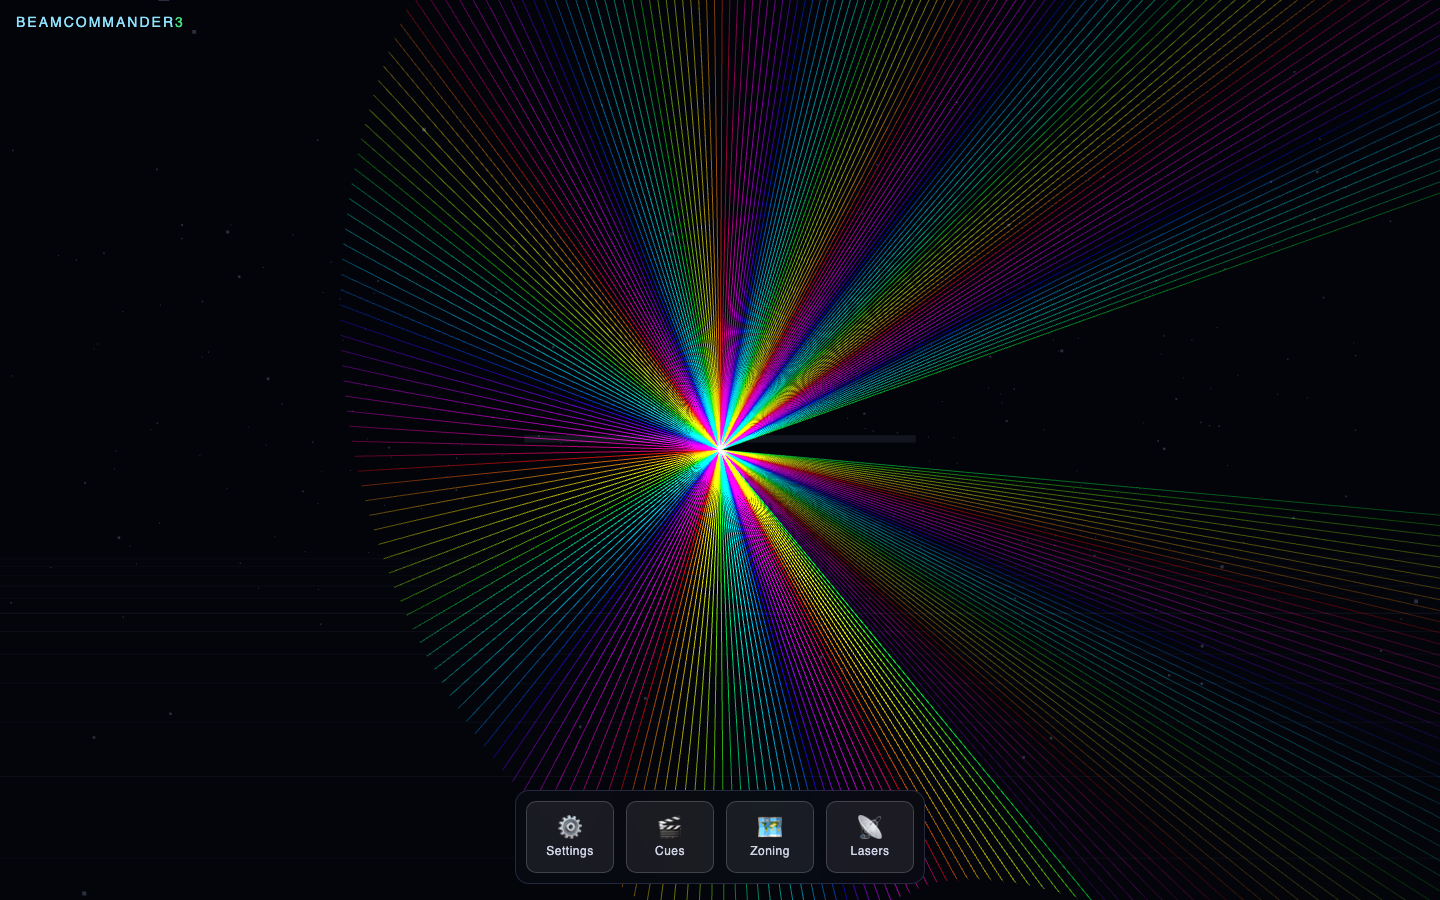Screen dimensions: 1440x900
Task: Open the Lasers satellite dish button
Action: point(870,837)
